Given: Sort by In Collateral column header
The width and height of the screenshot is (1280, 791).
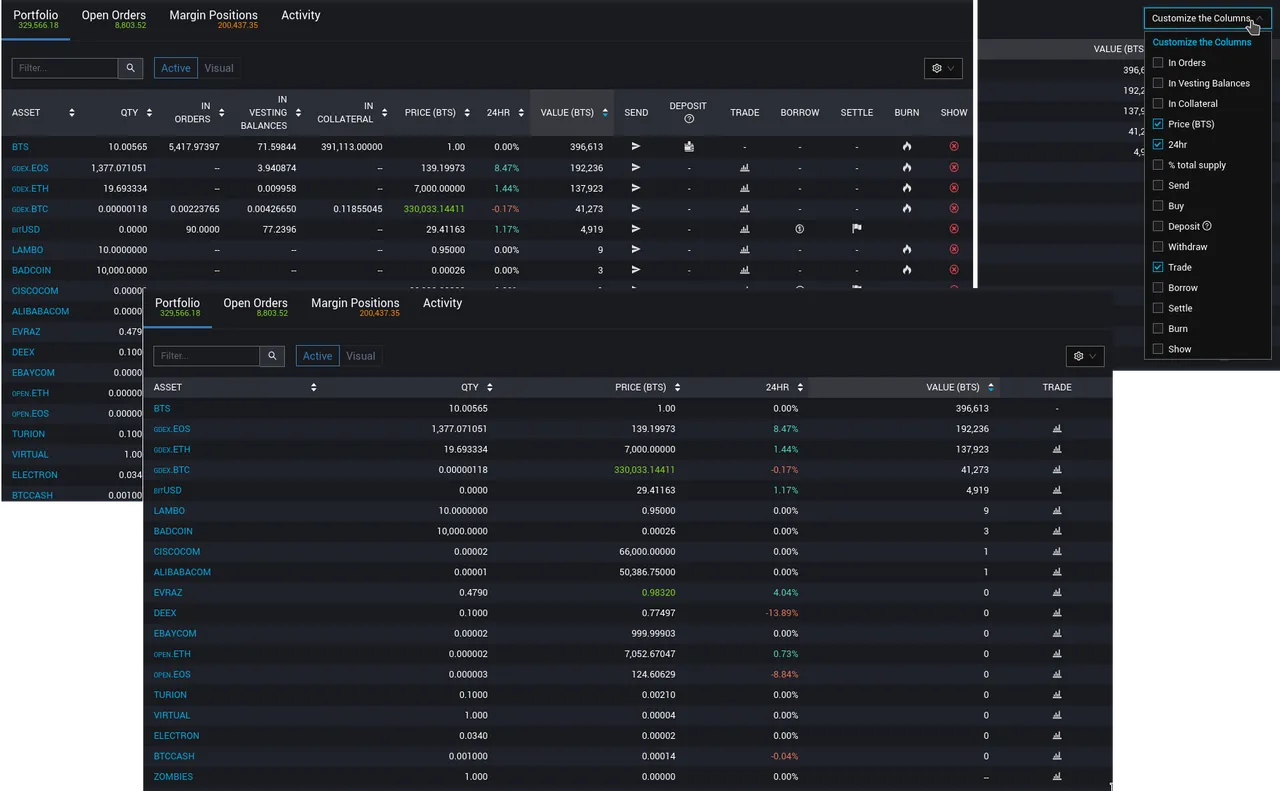Looking at the screenshot, I should (352, 113).
